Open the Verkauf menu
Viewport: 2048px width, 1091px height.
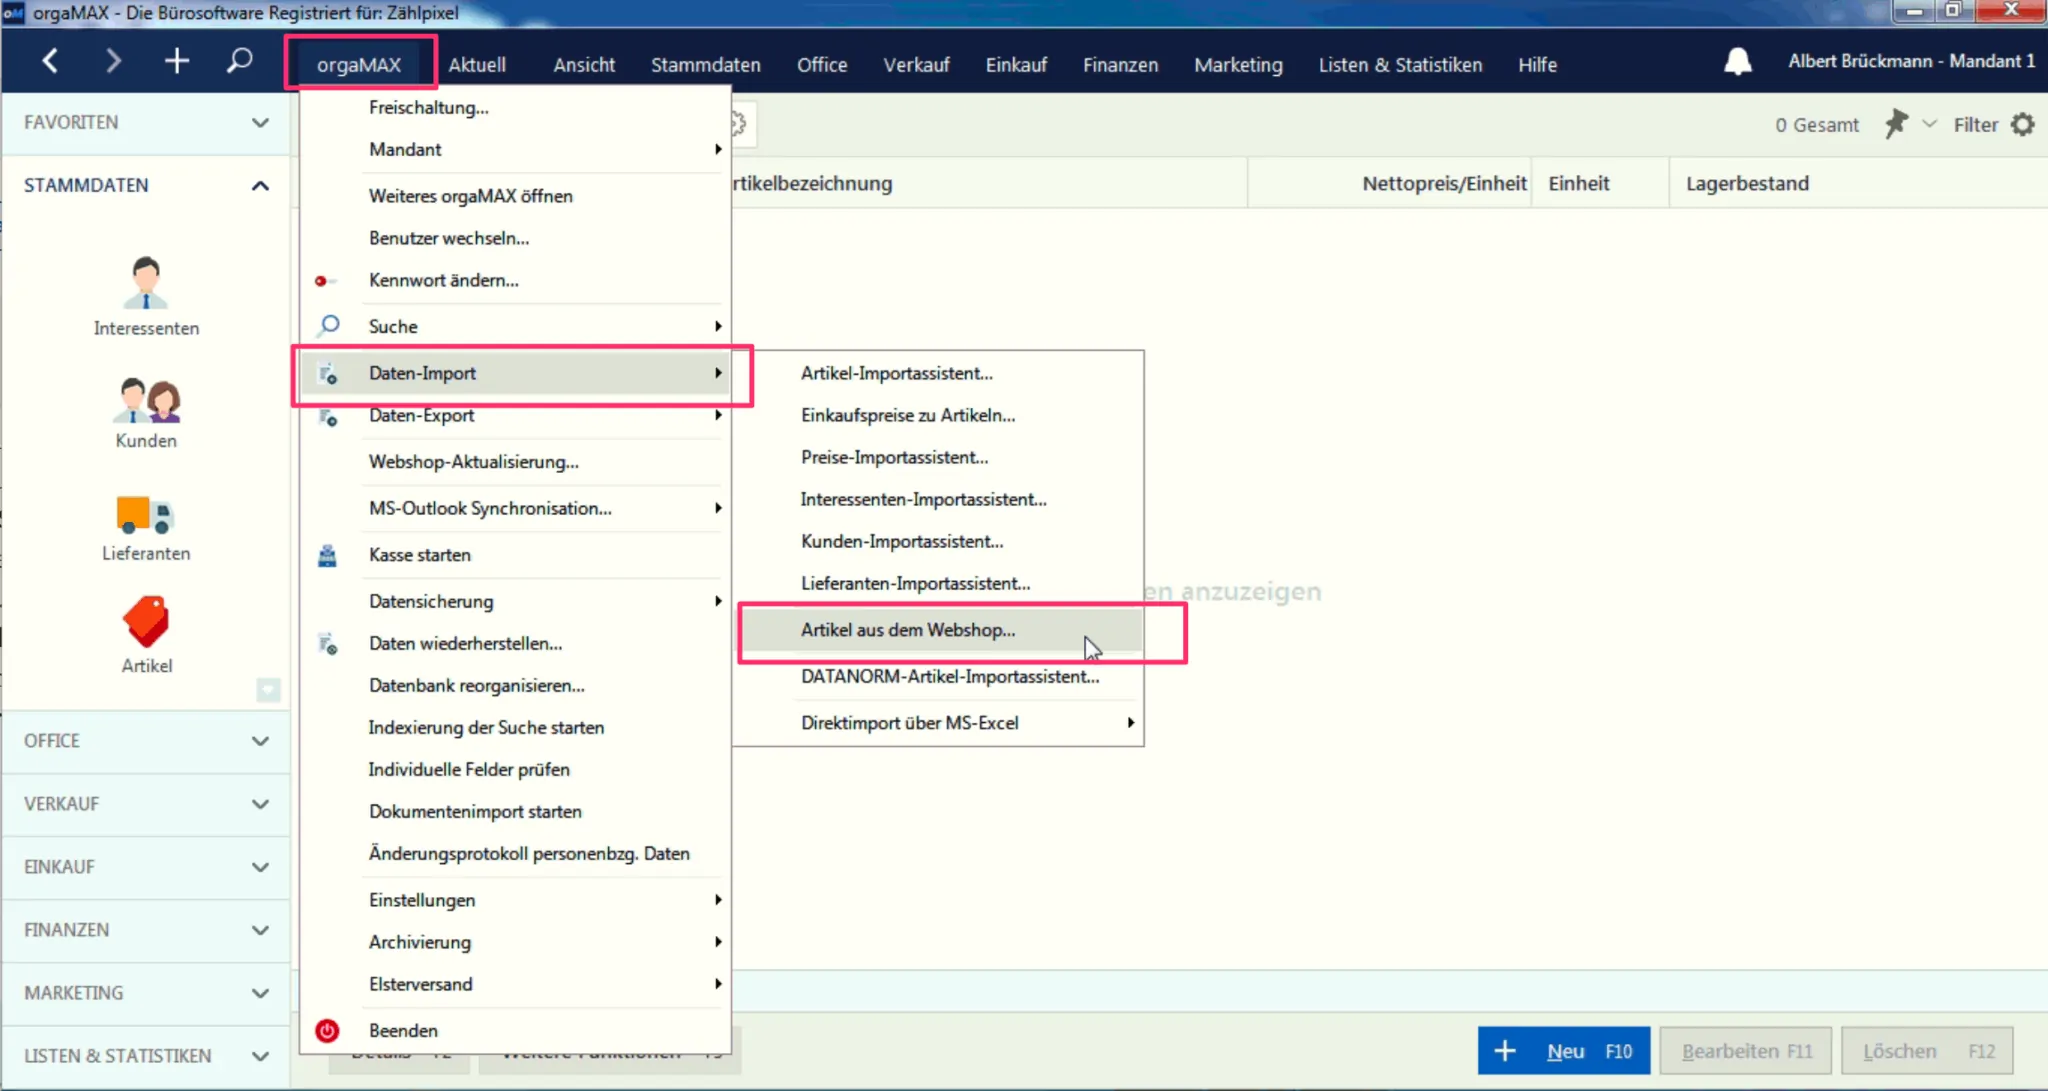coord(916,64)
